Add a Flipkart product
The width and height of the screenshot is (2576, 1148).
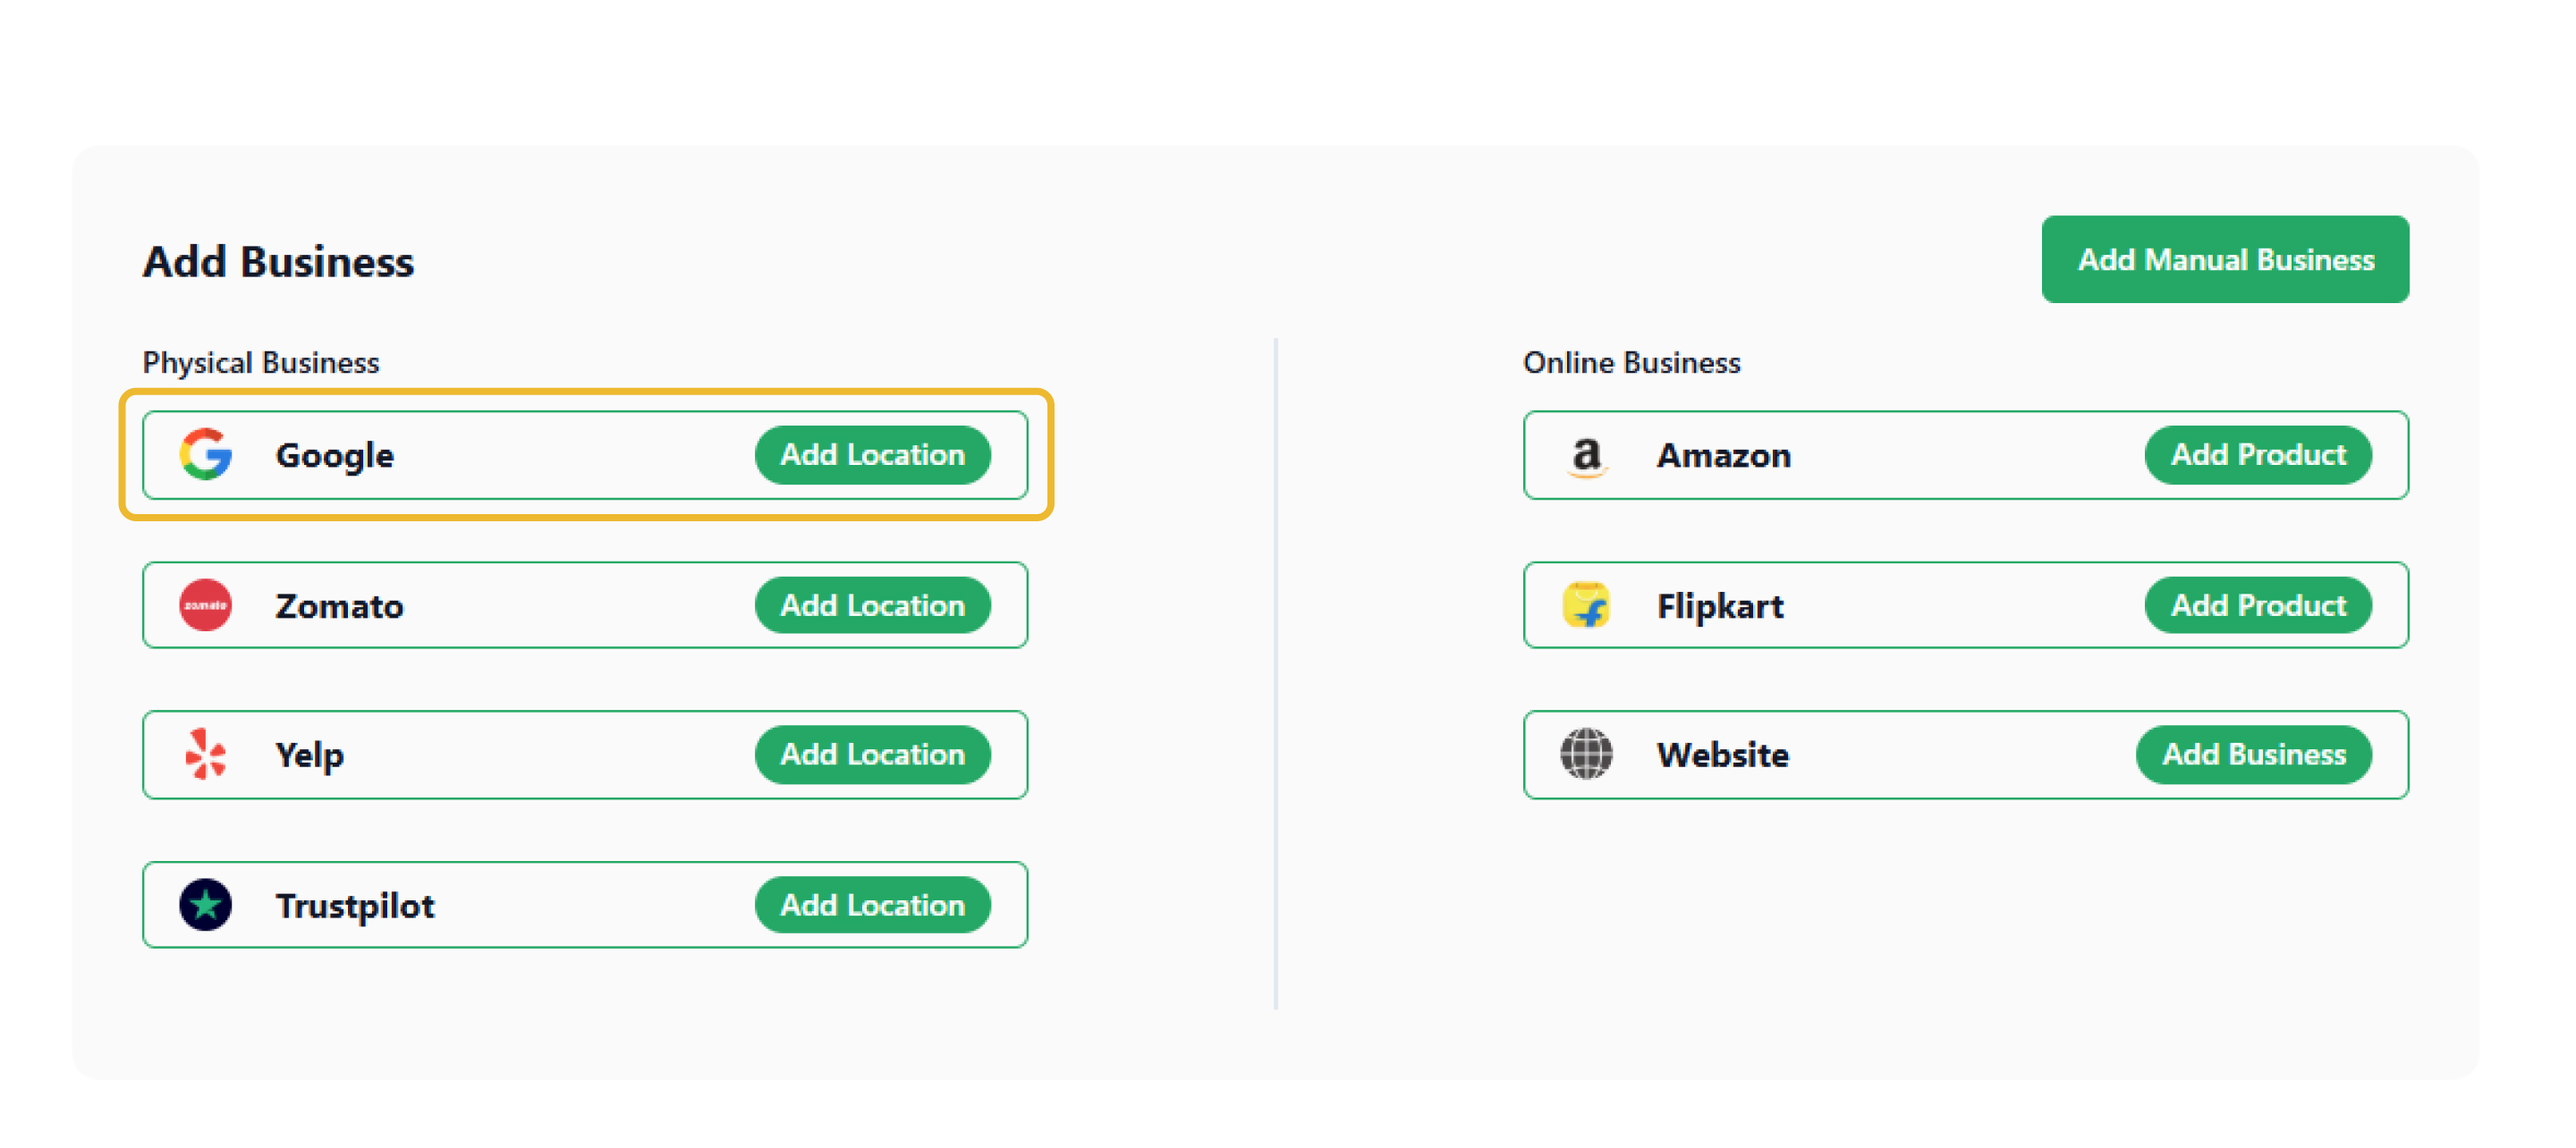click(x=2257, y=605)
